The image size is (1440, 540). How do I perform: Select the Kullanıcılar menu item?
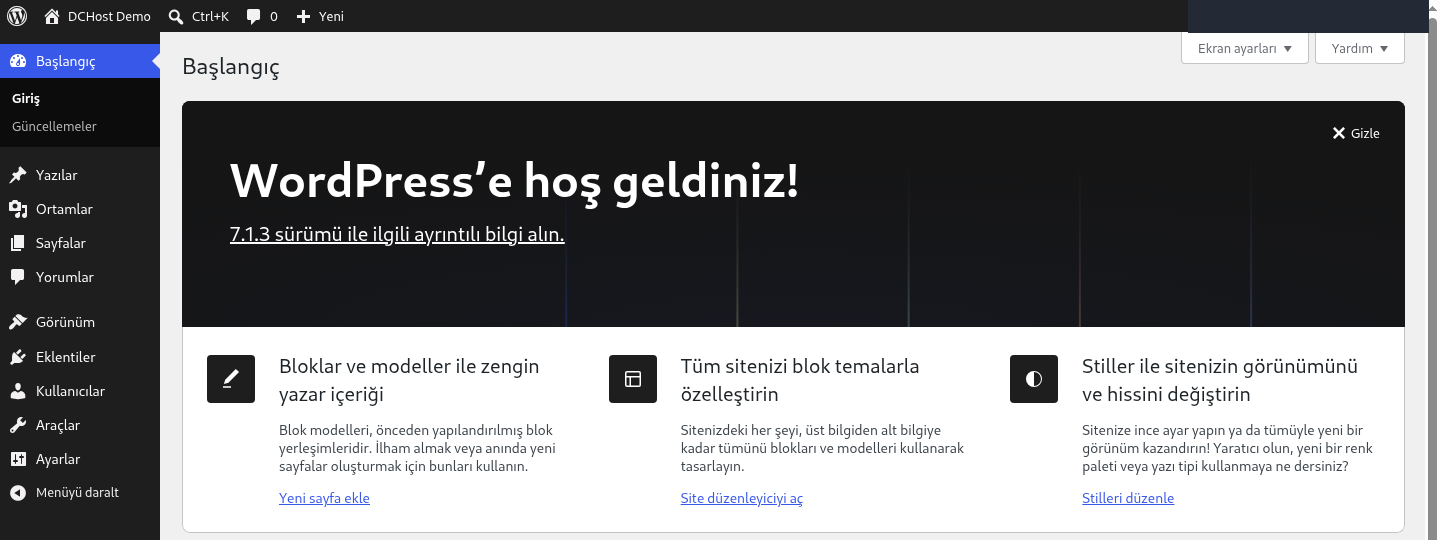(80, 391)
